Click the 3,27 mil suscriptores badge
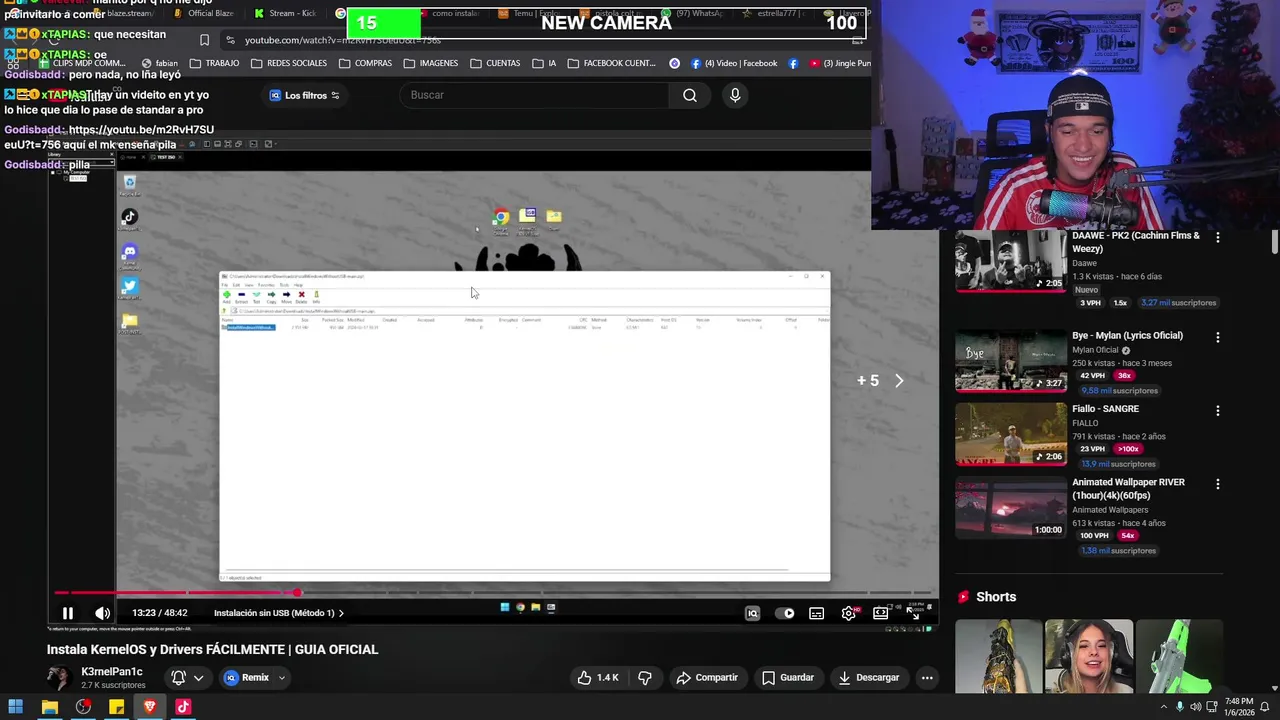1280x720 pixels. [1178, 303]
